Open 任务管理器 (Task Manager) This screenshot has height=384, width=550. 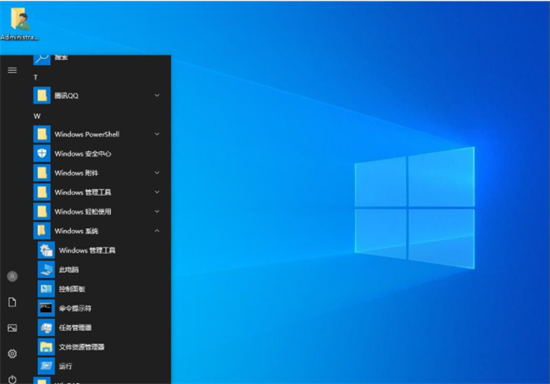[99, 327]
